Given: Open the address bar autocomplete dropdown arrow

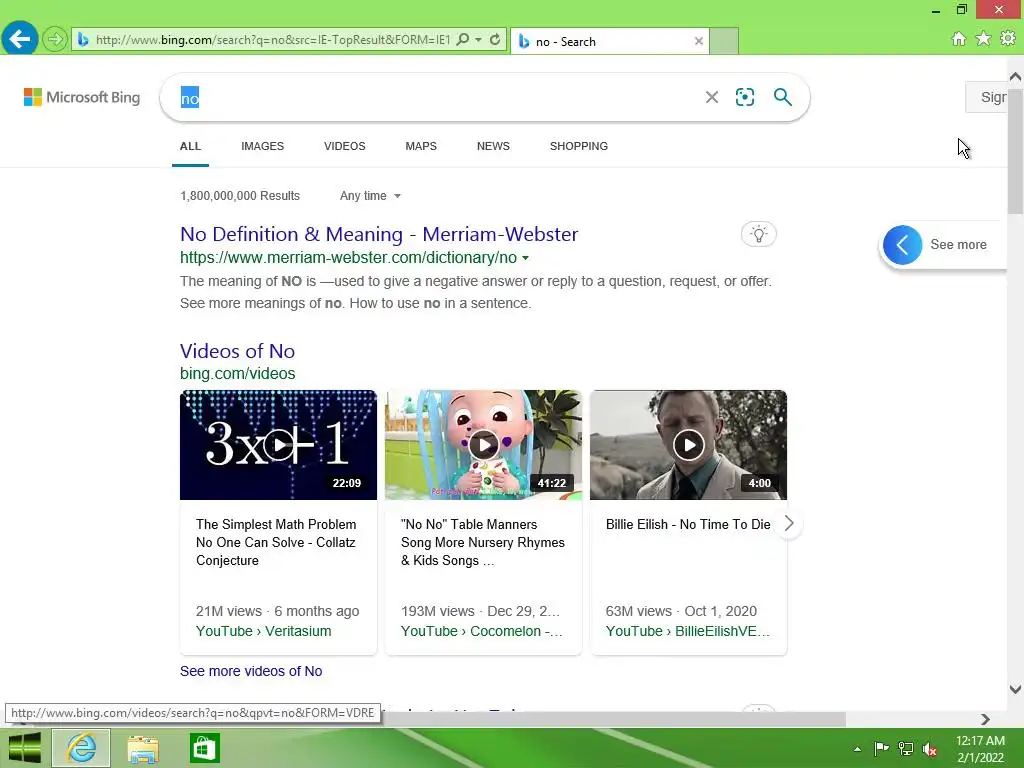Looking at the screenshot, I should (479, 40).
